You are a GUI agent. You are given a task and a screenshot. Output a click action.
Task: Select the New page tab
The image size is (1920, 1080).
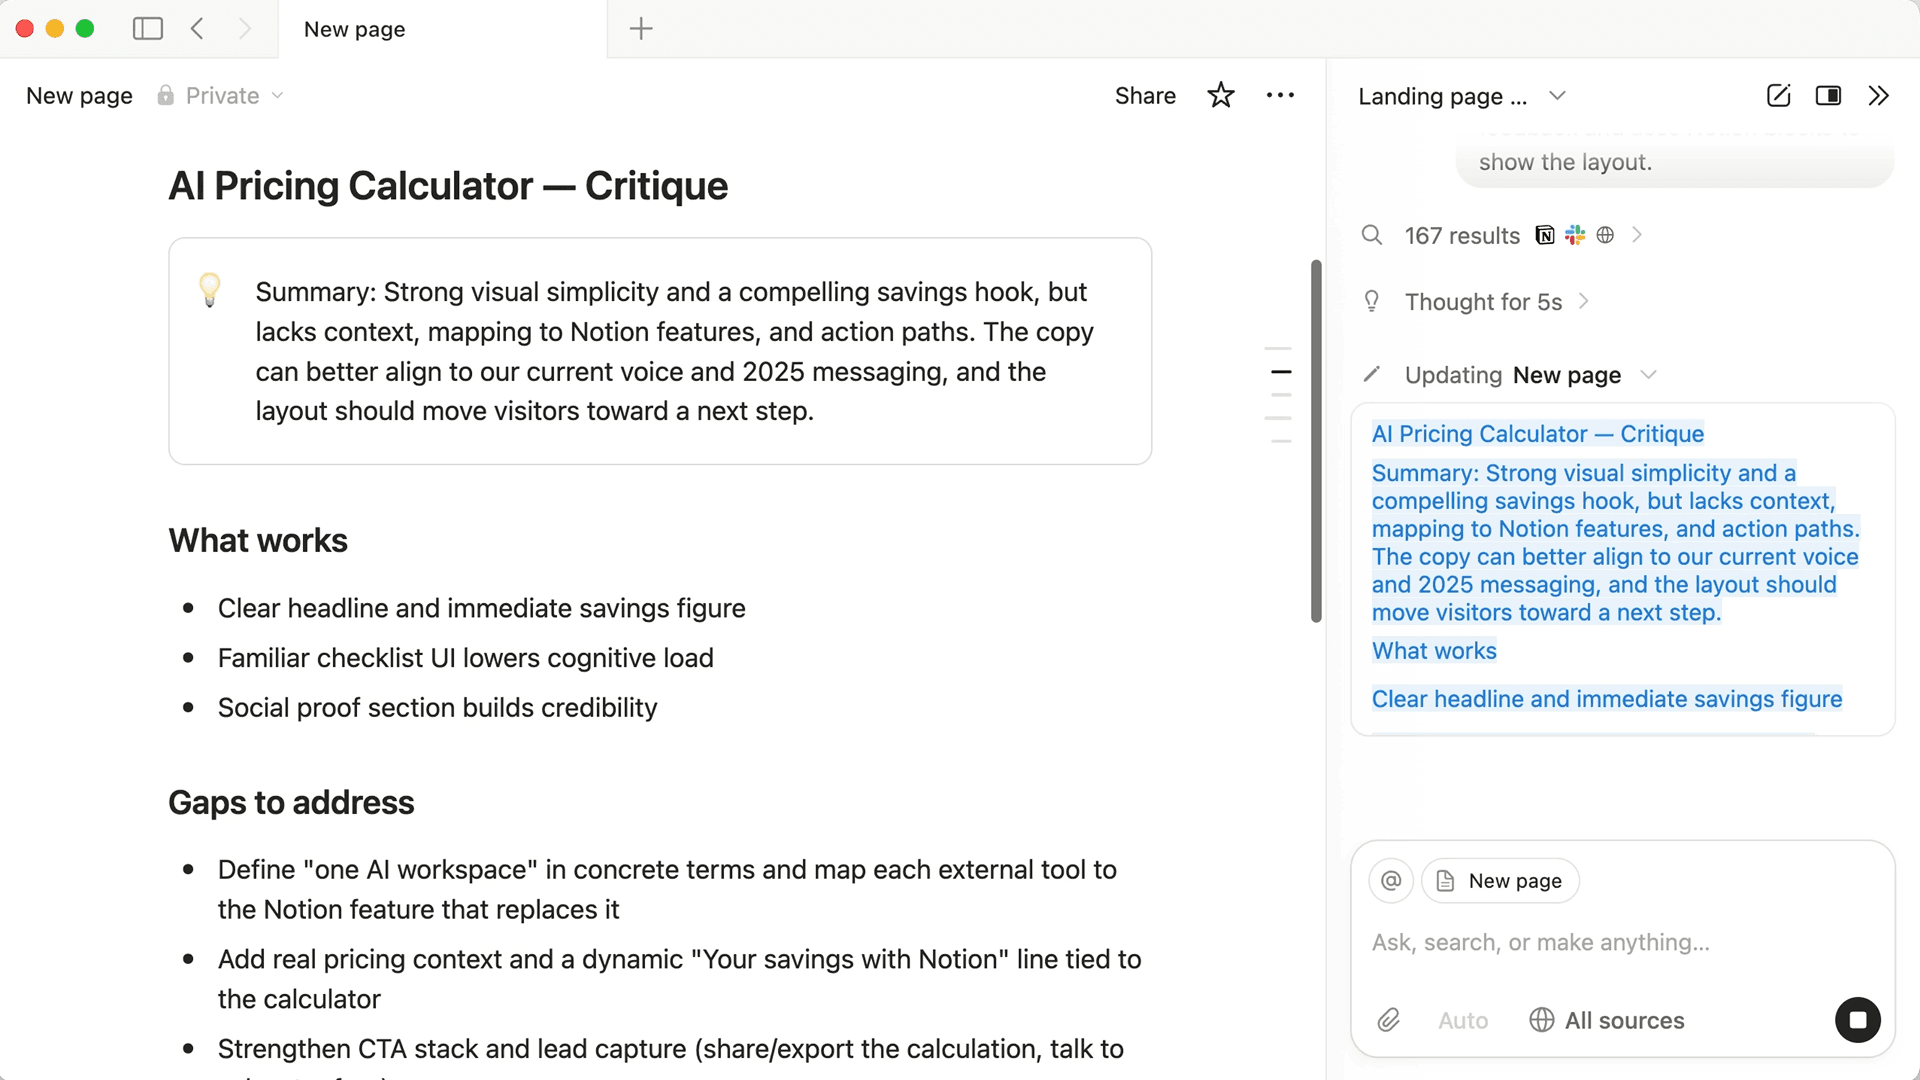[x=355, y=29]
